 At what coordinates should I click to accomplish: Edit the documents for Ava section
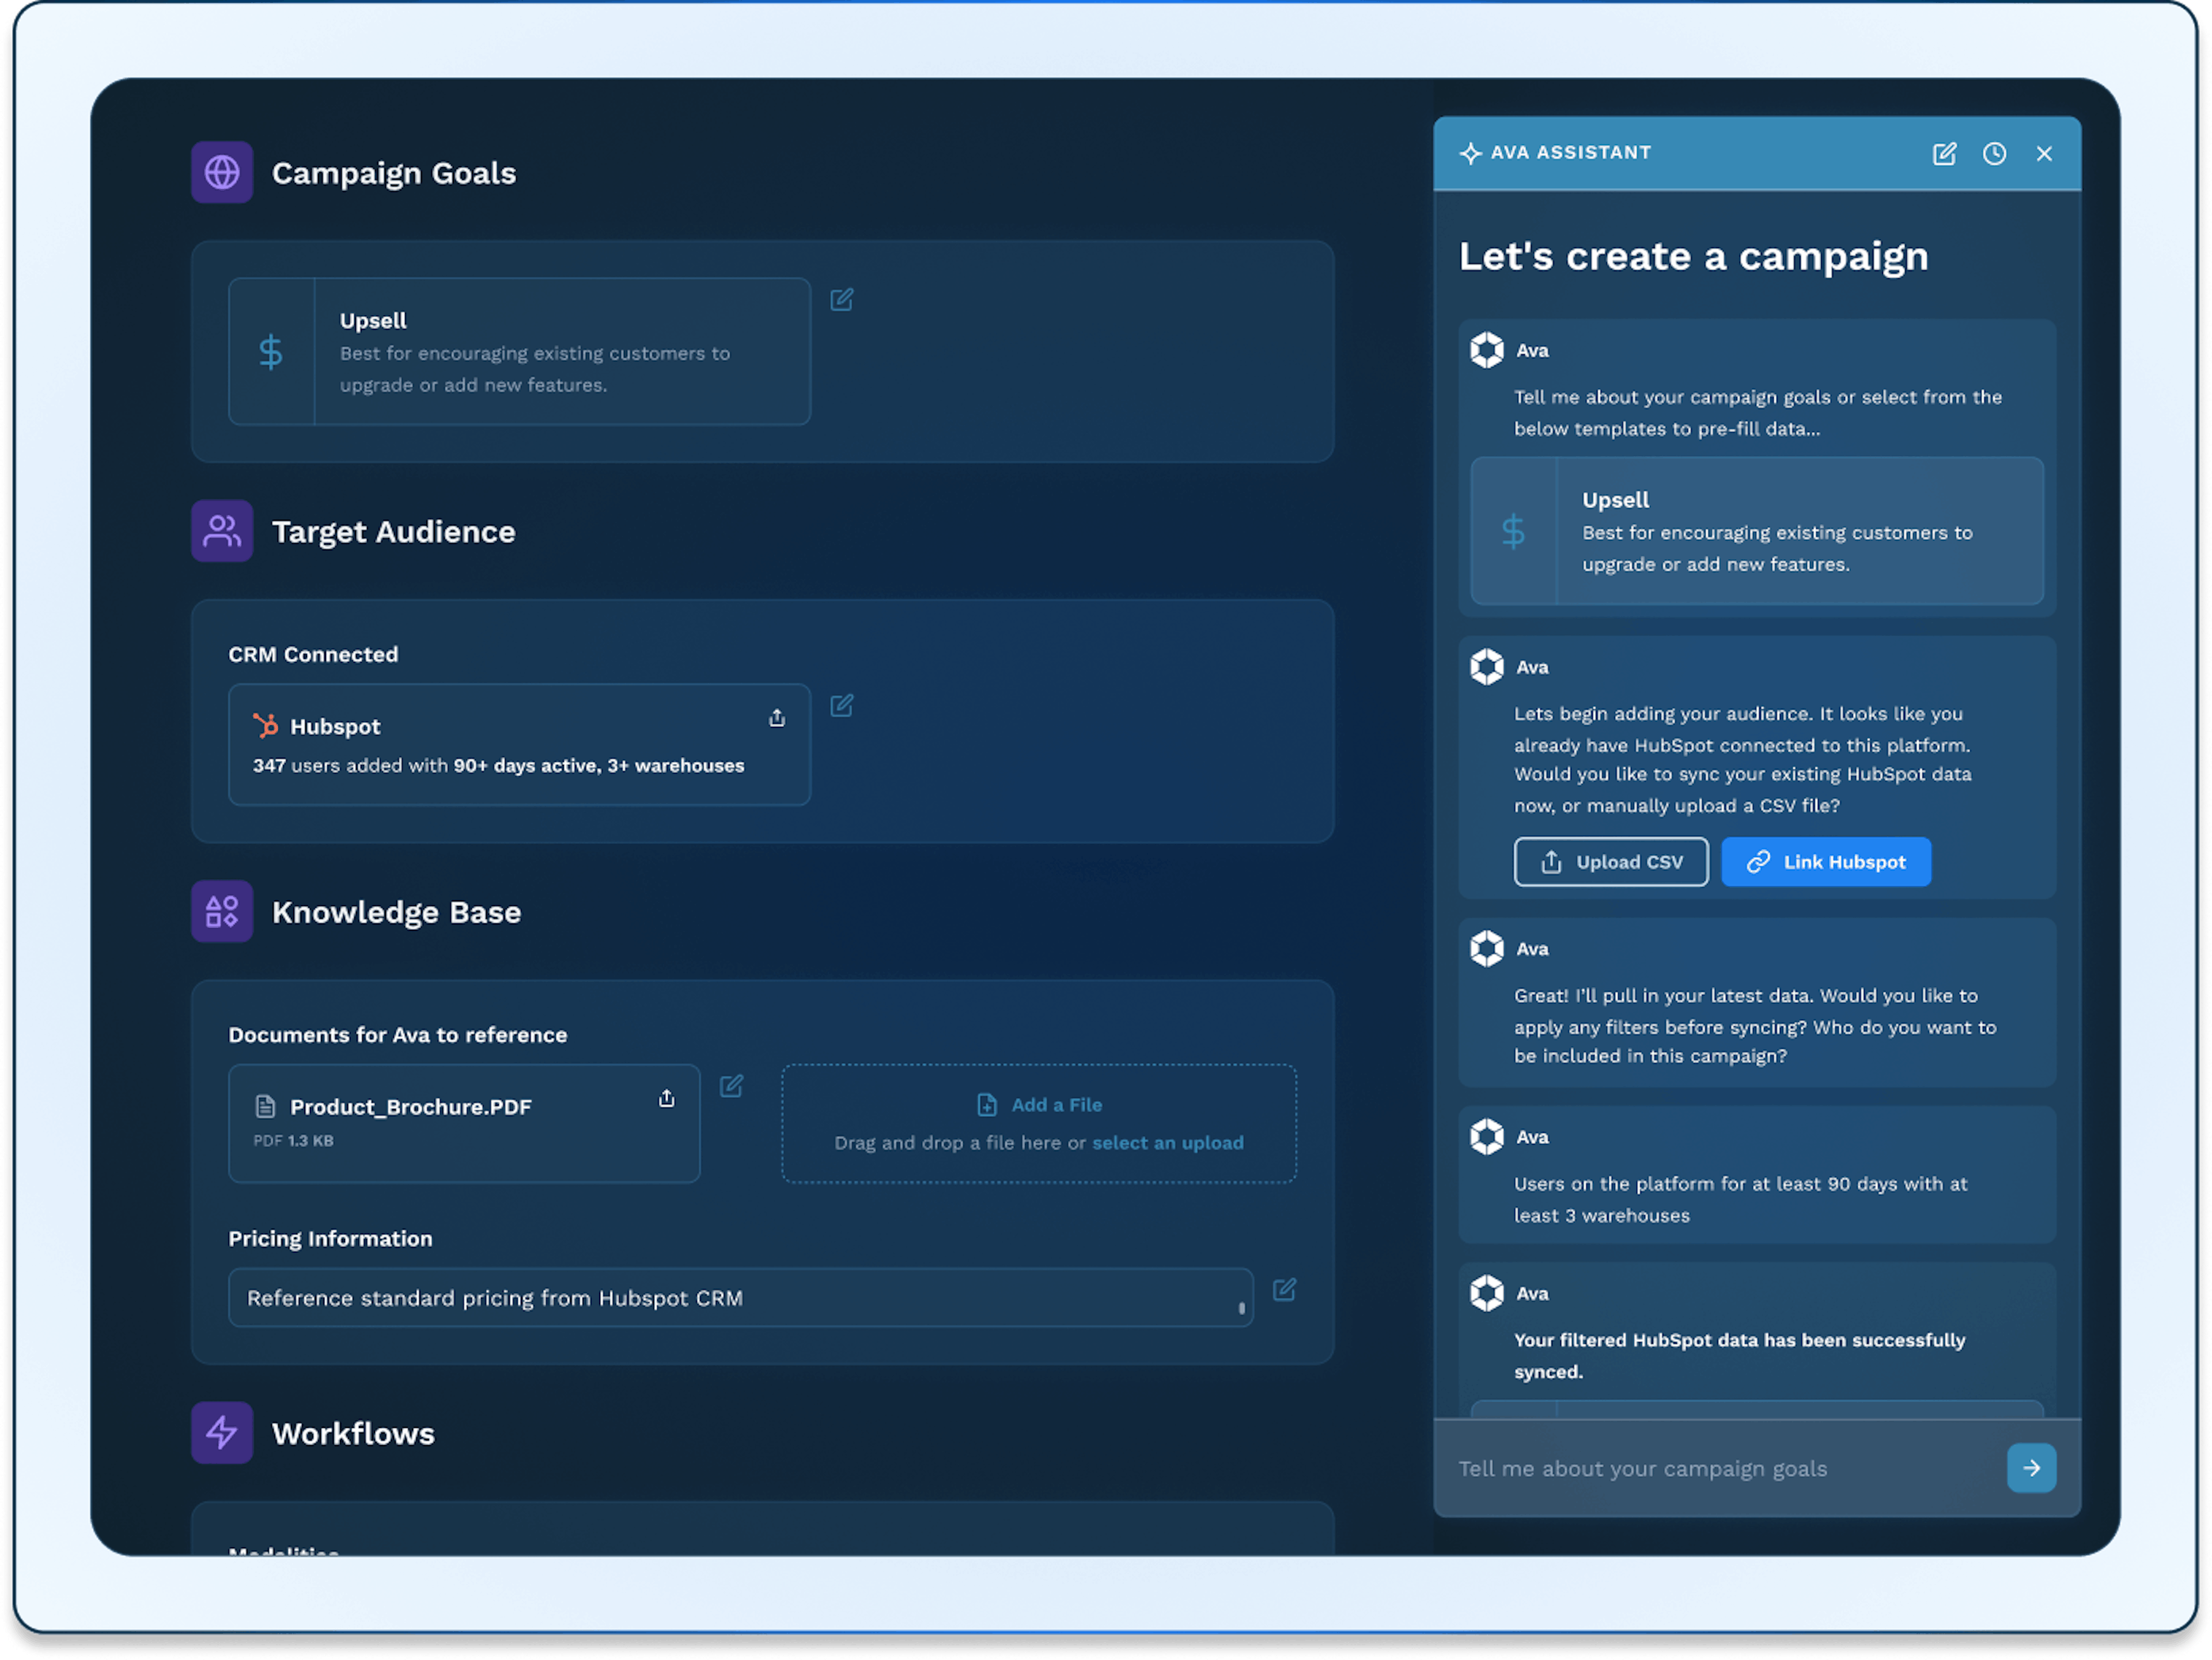click(732, 1086)
